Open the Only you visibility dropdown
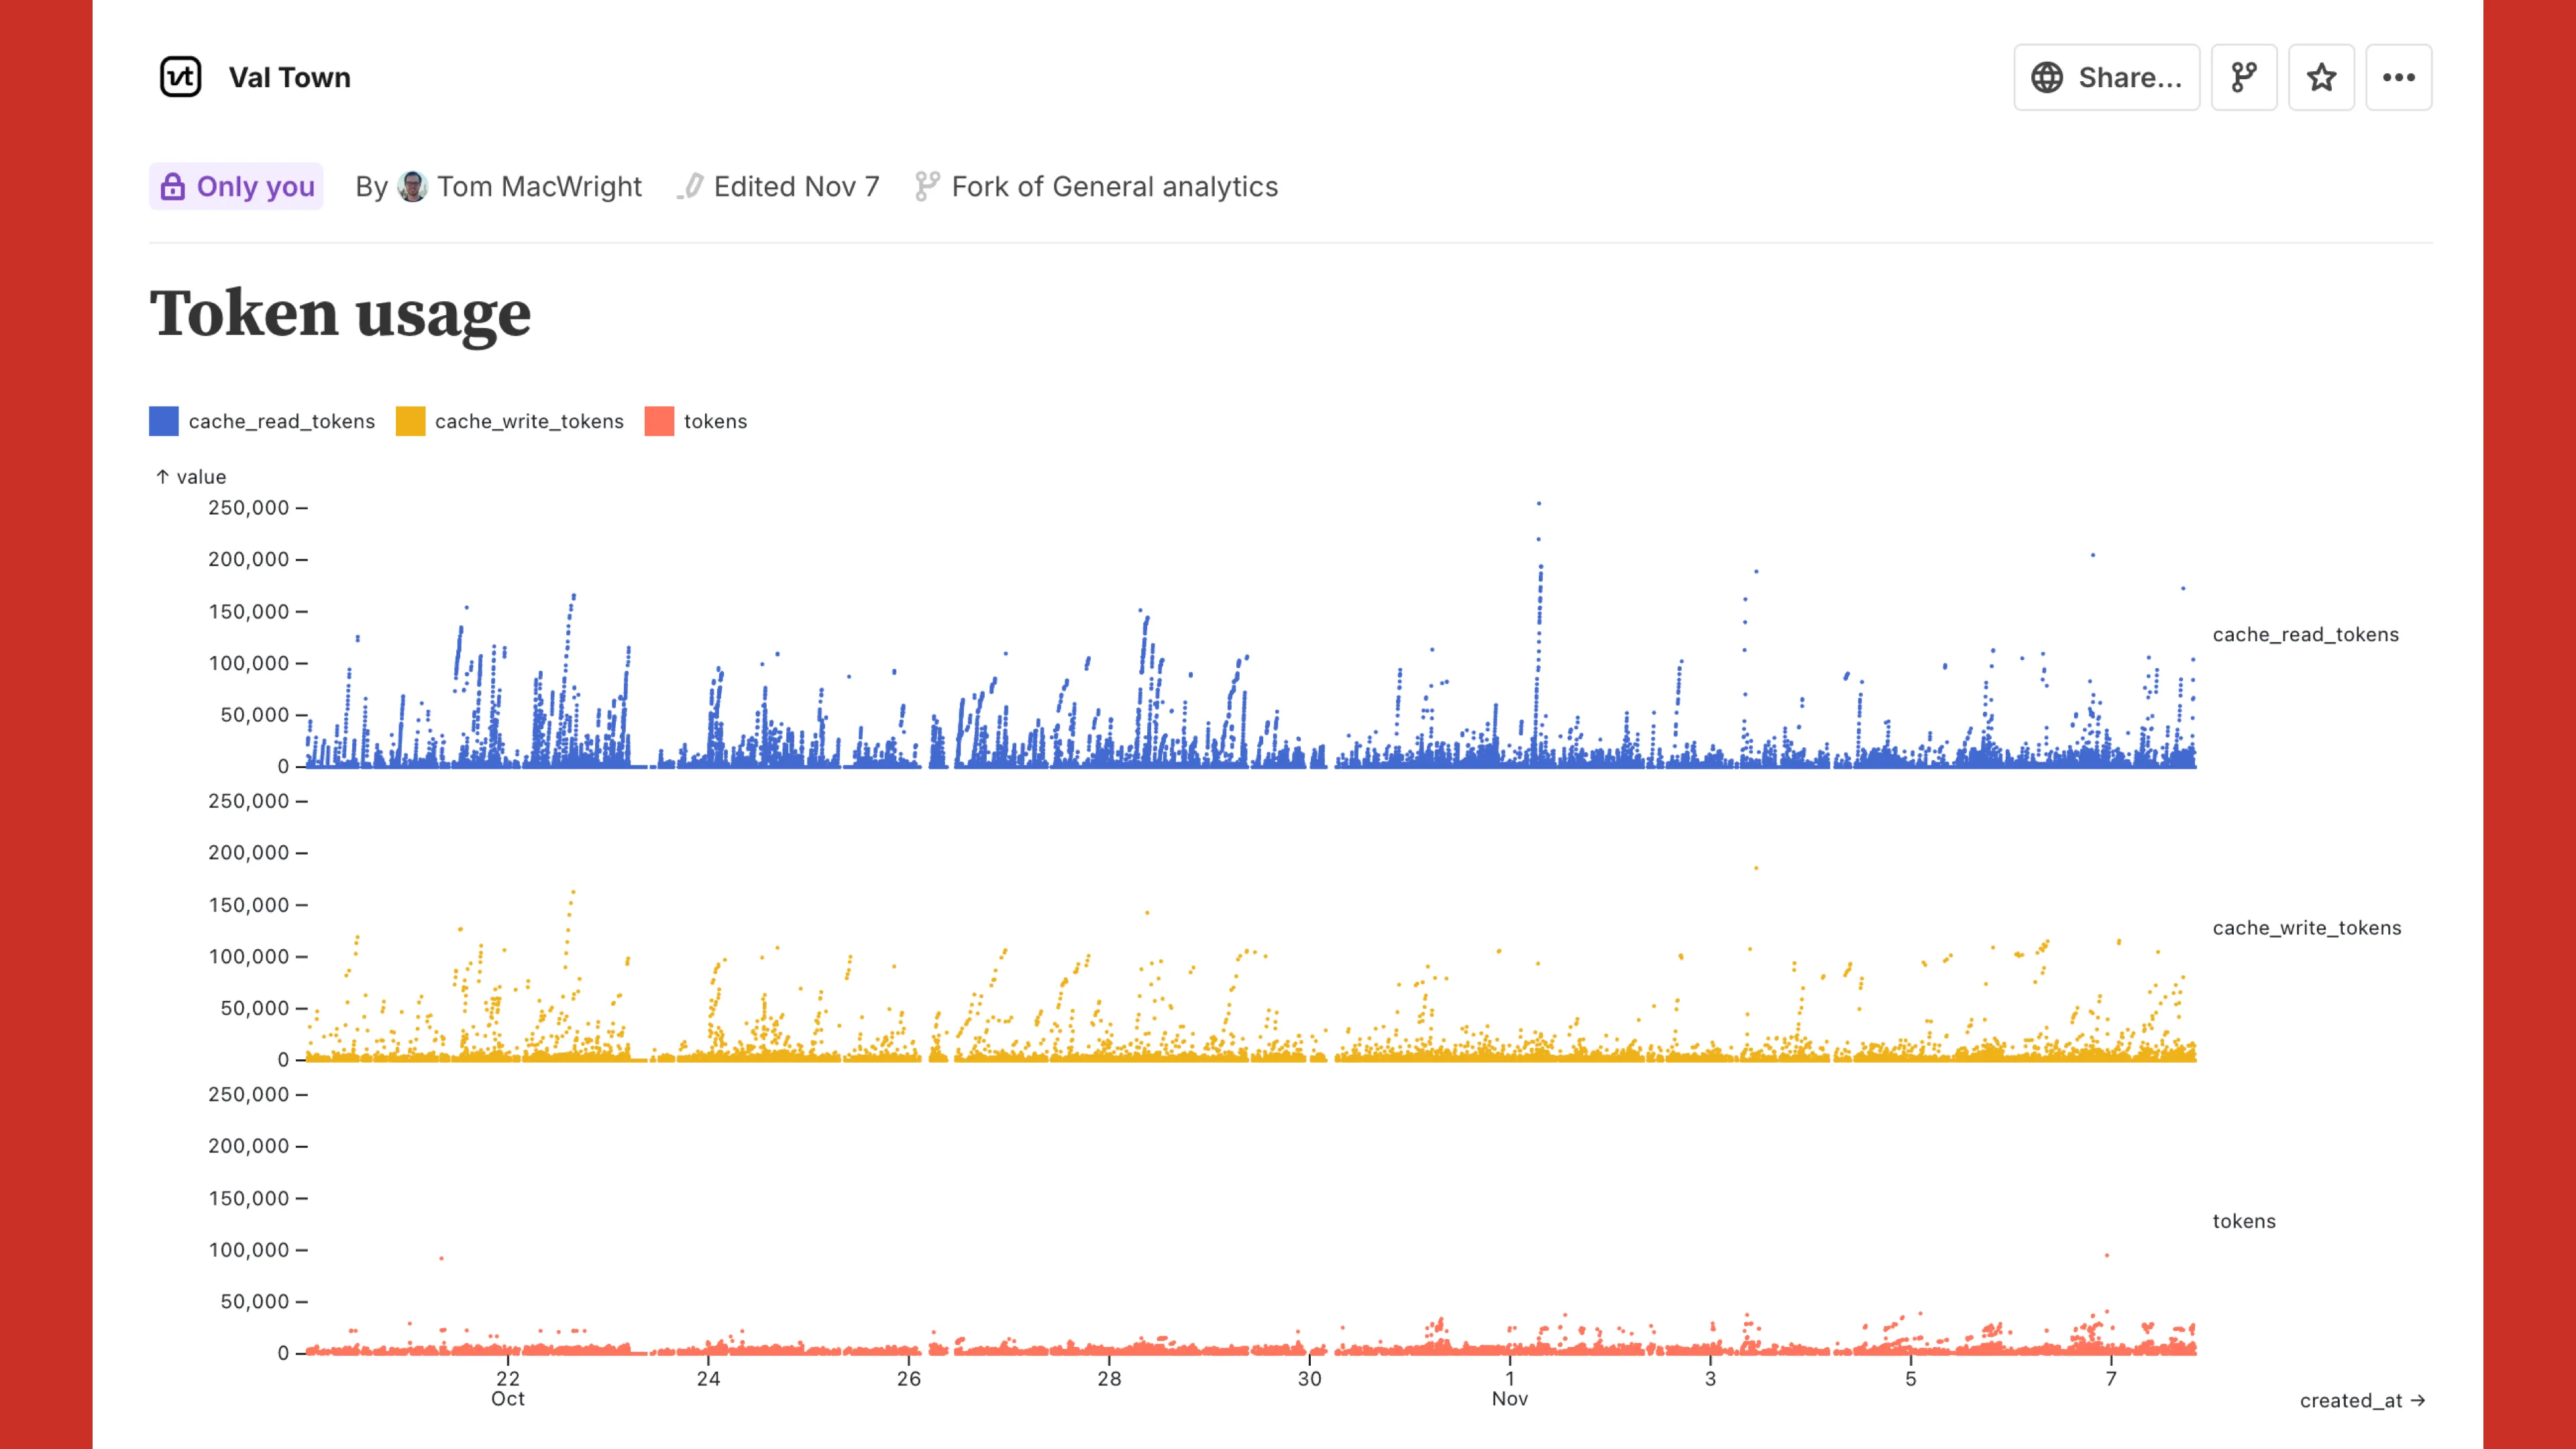This screenshot has height=1449, width=2576. 236,186
